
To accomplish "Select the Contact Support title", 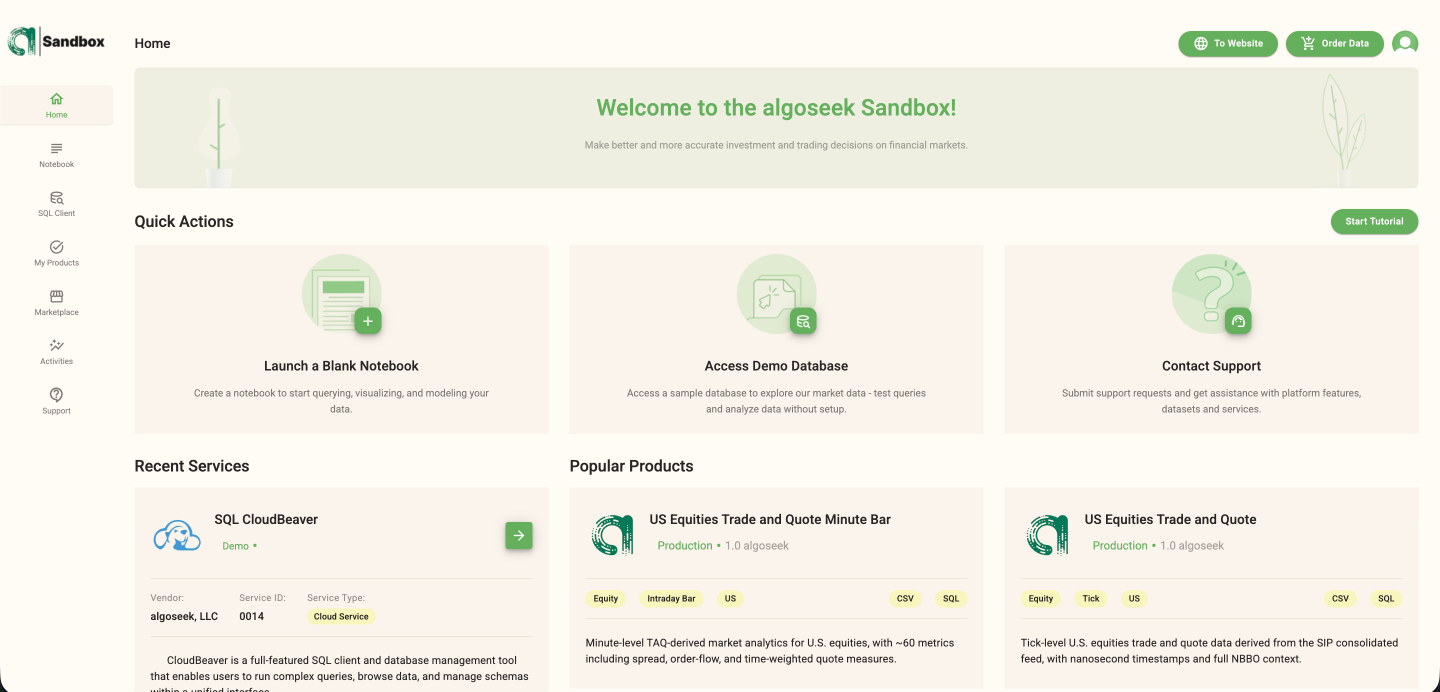I will pyautogui.click(x=1211, y=366).
